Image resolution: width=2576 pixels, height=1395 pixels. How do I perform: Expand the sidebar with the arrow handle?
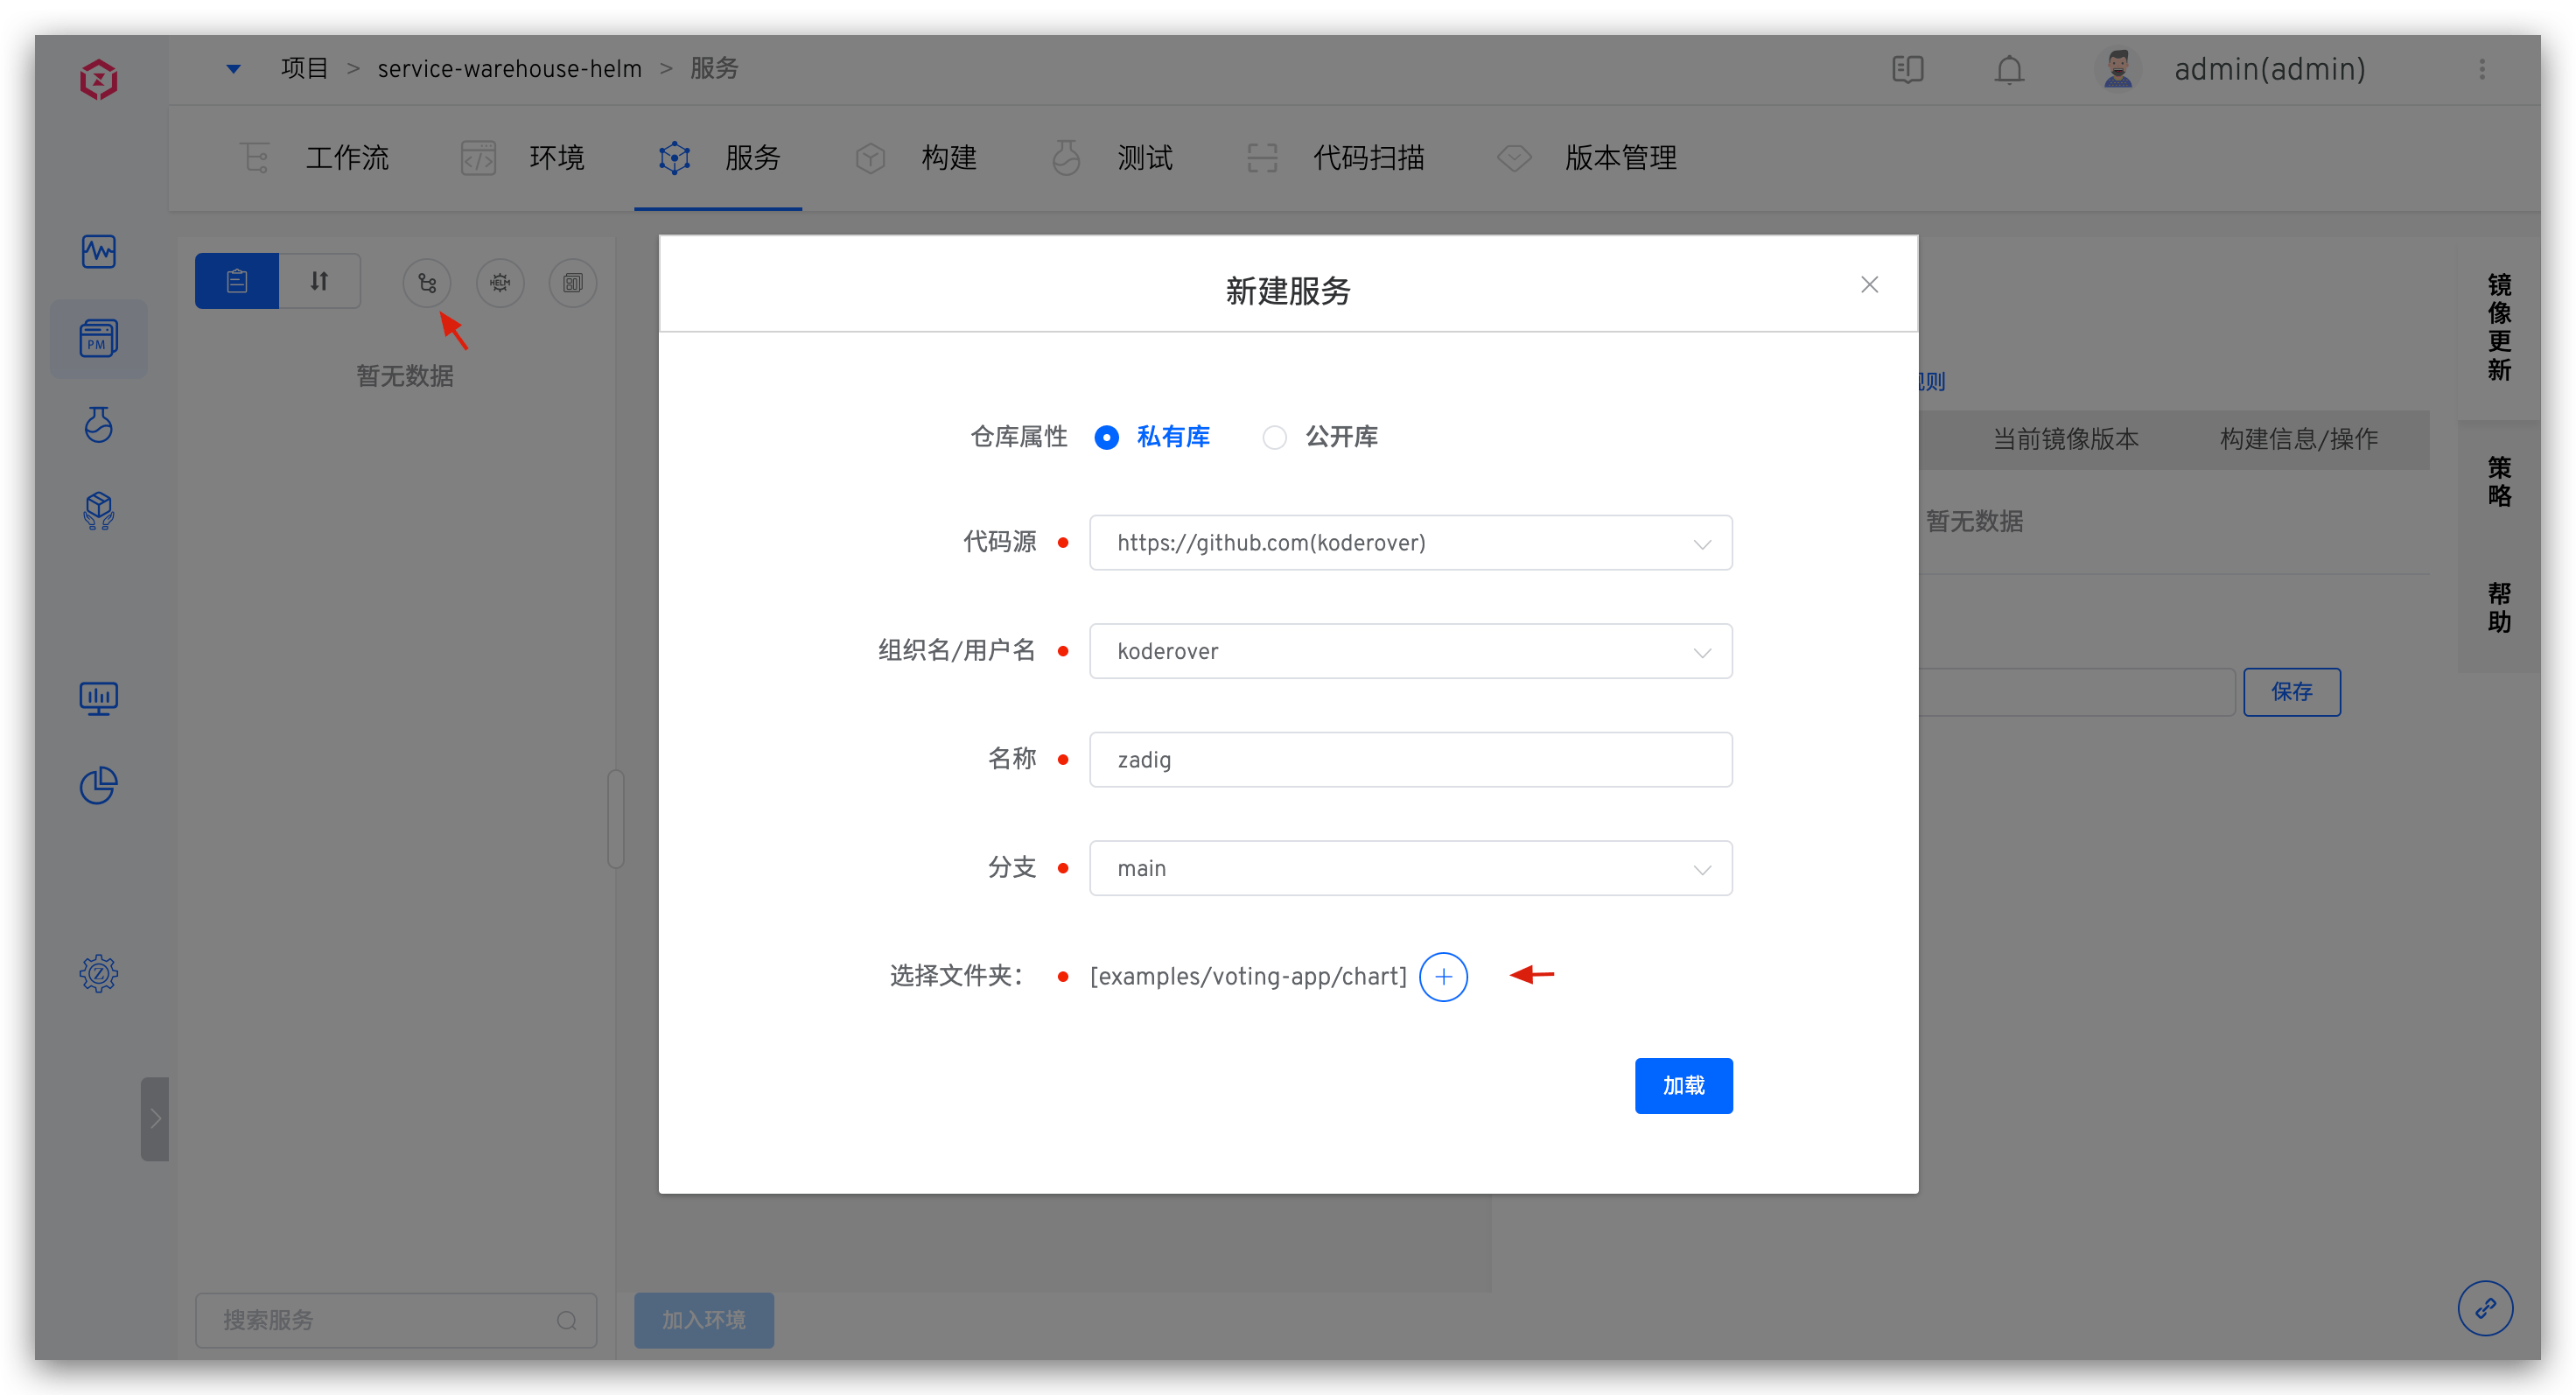click(x=155, y=1118)
